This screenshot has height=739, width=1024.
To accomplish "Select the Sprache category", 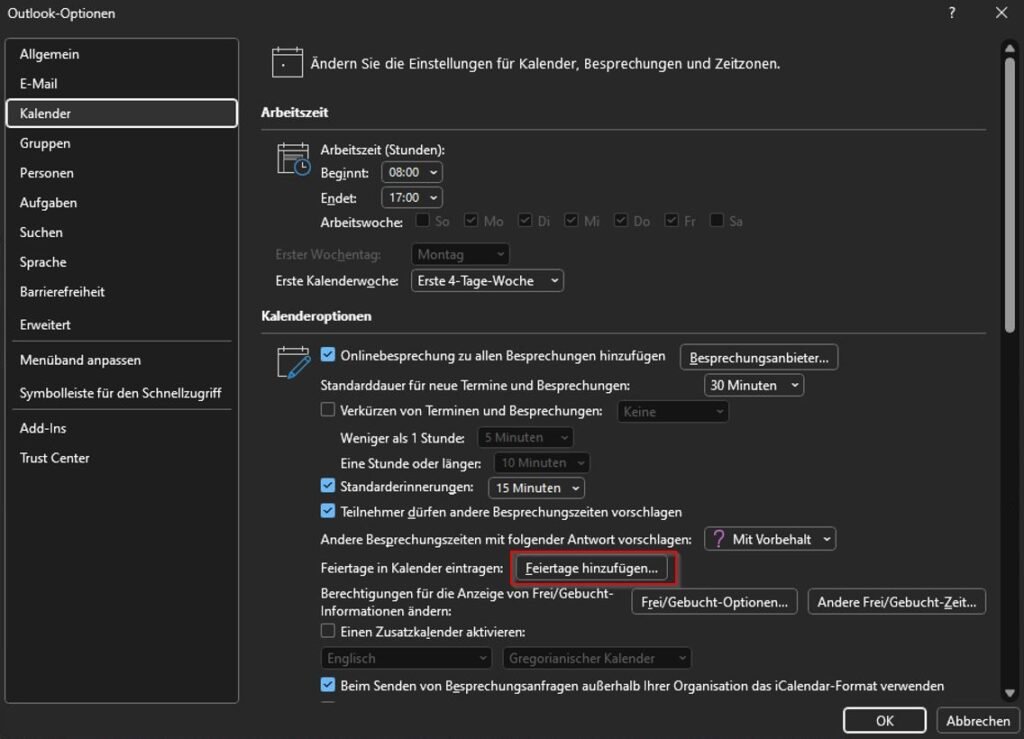I will [x=121, y=262].
